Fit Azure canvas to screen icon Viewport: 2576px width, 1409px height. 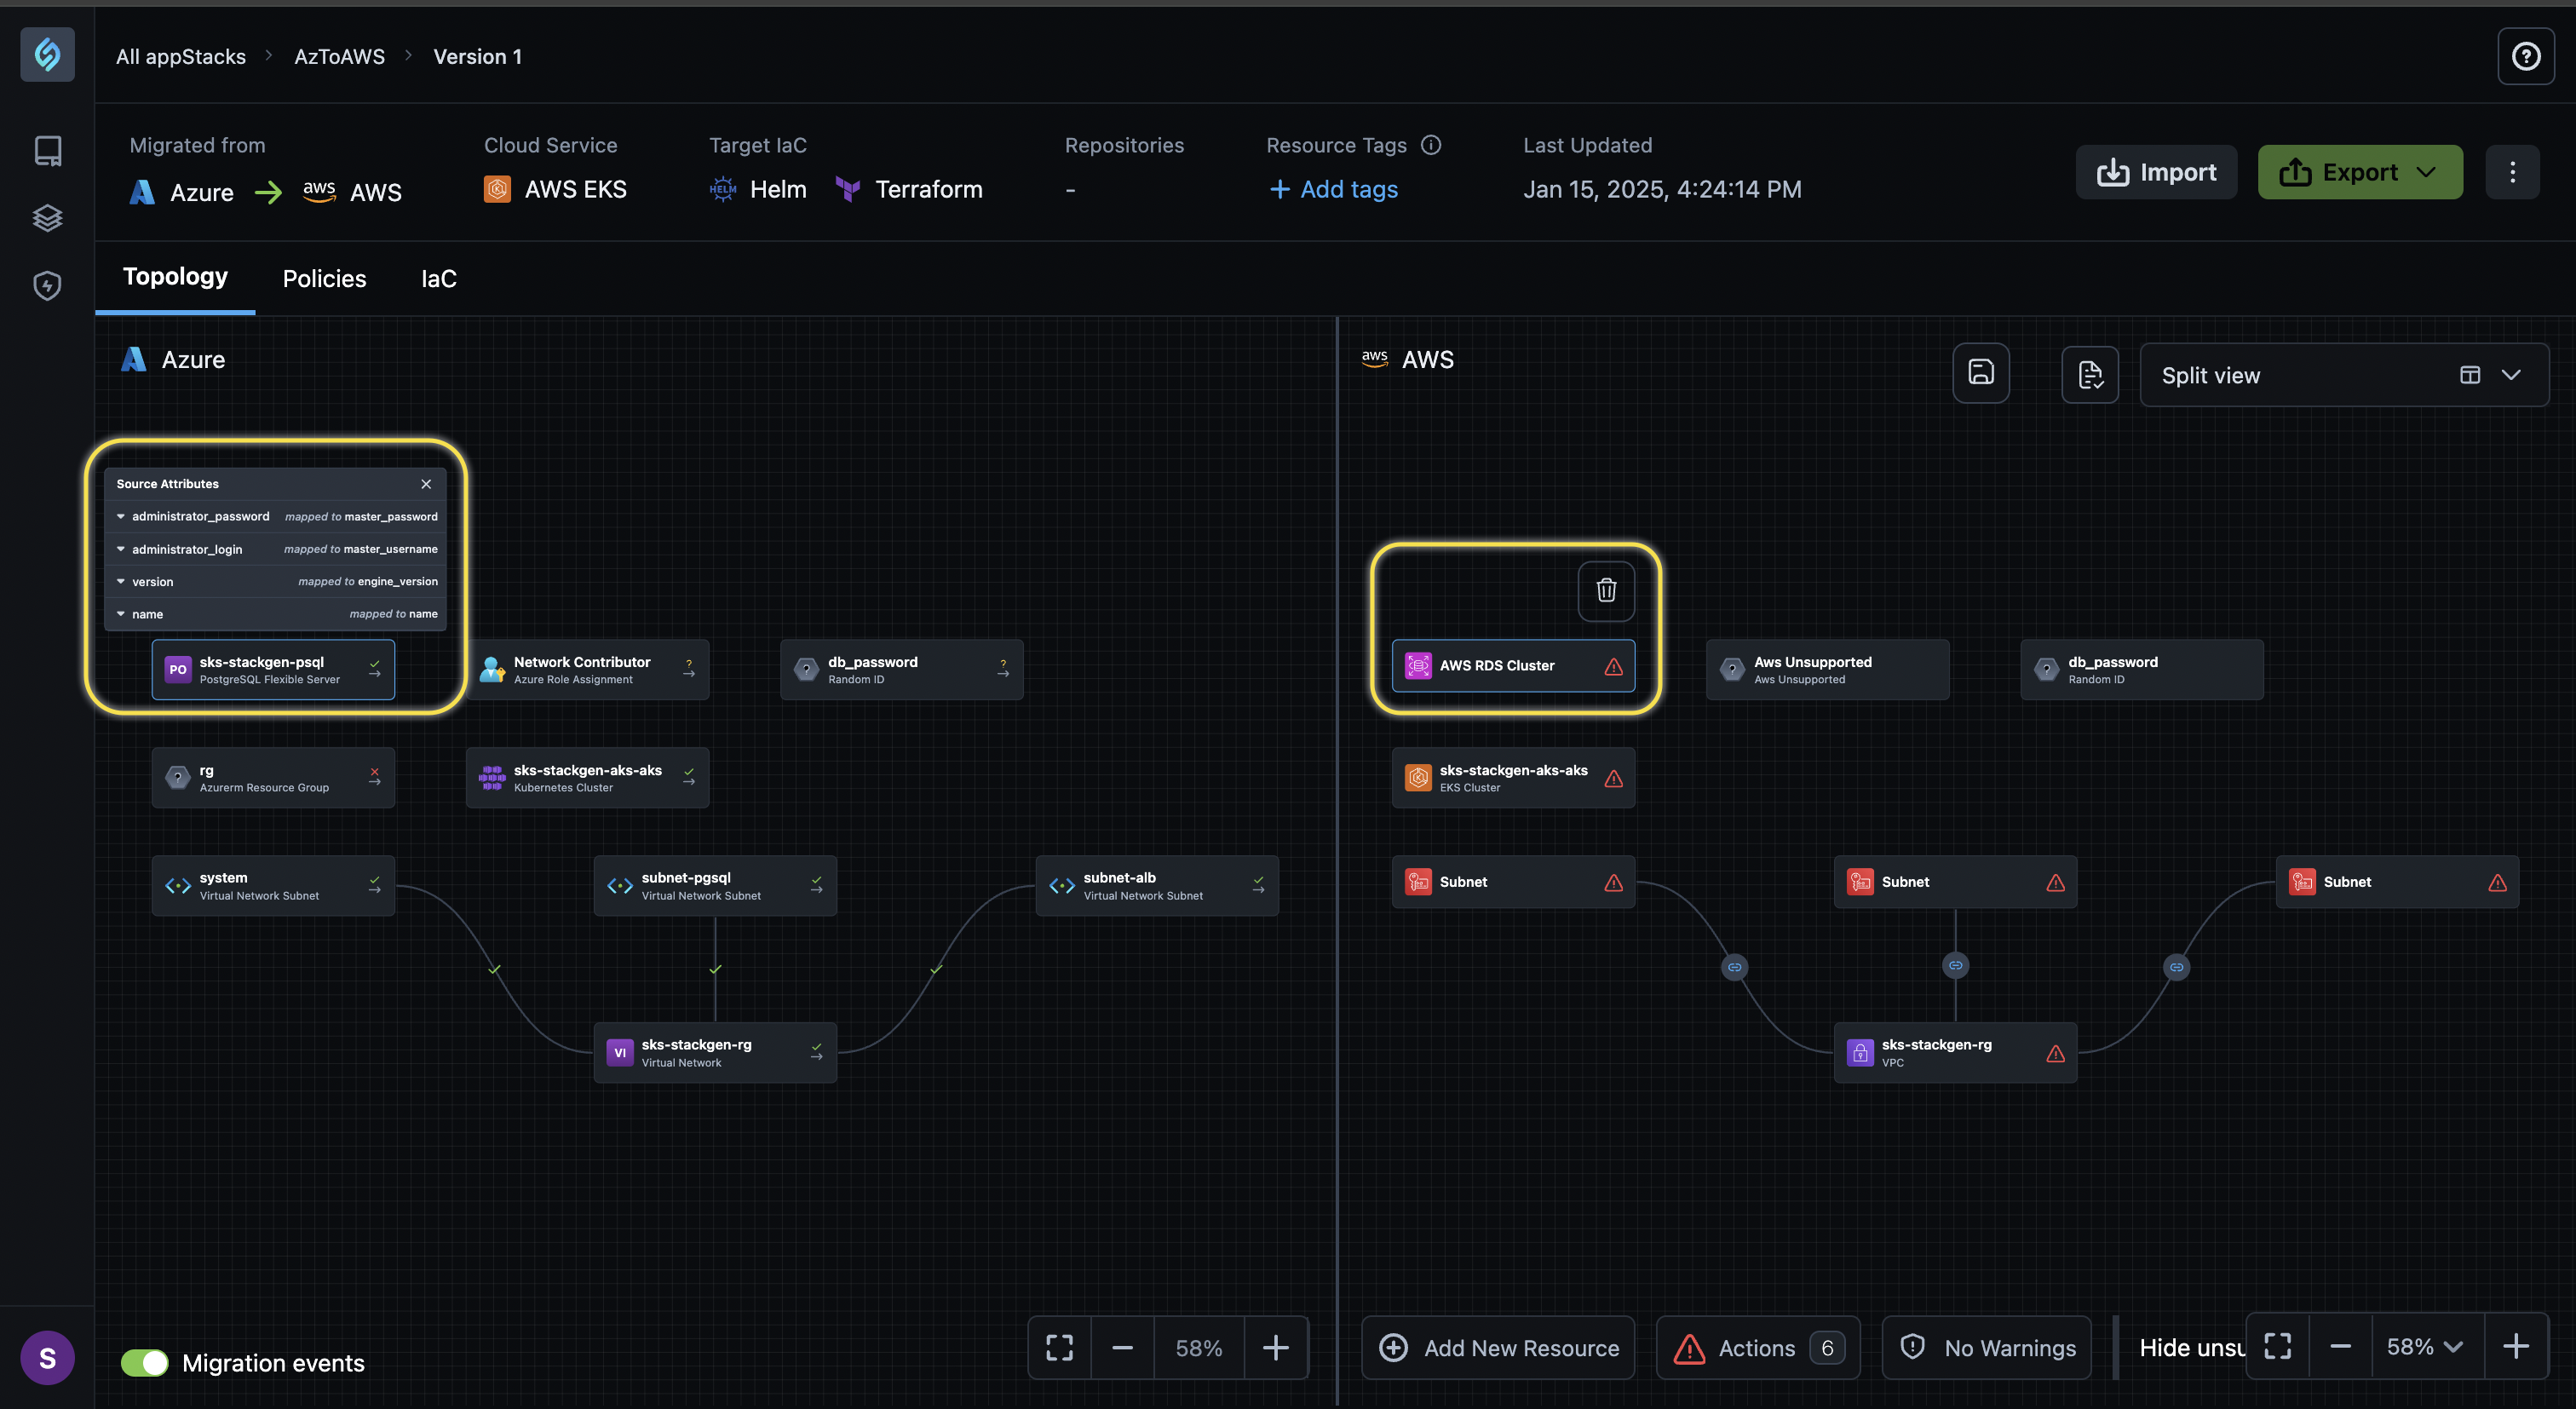tap(1059, 1347)
